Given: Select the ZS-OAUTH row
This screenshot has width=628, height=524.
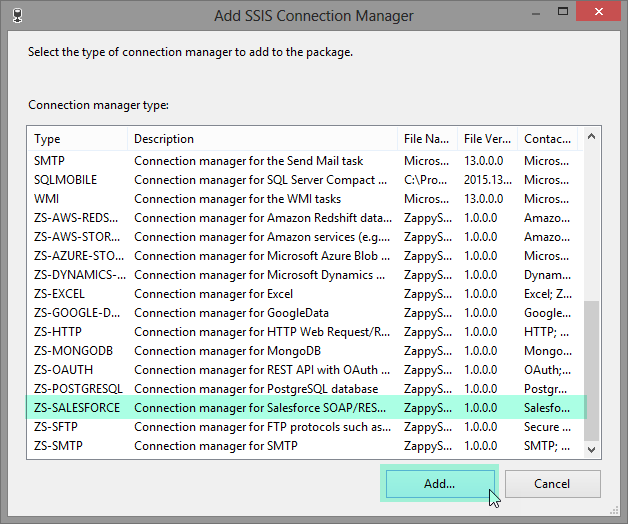Looking at the screenshot, I should (x=306, y=370).
